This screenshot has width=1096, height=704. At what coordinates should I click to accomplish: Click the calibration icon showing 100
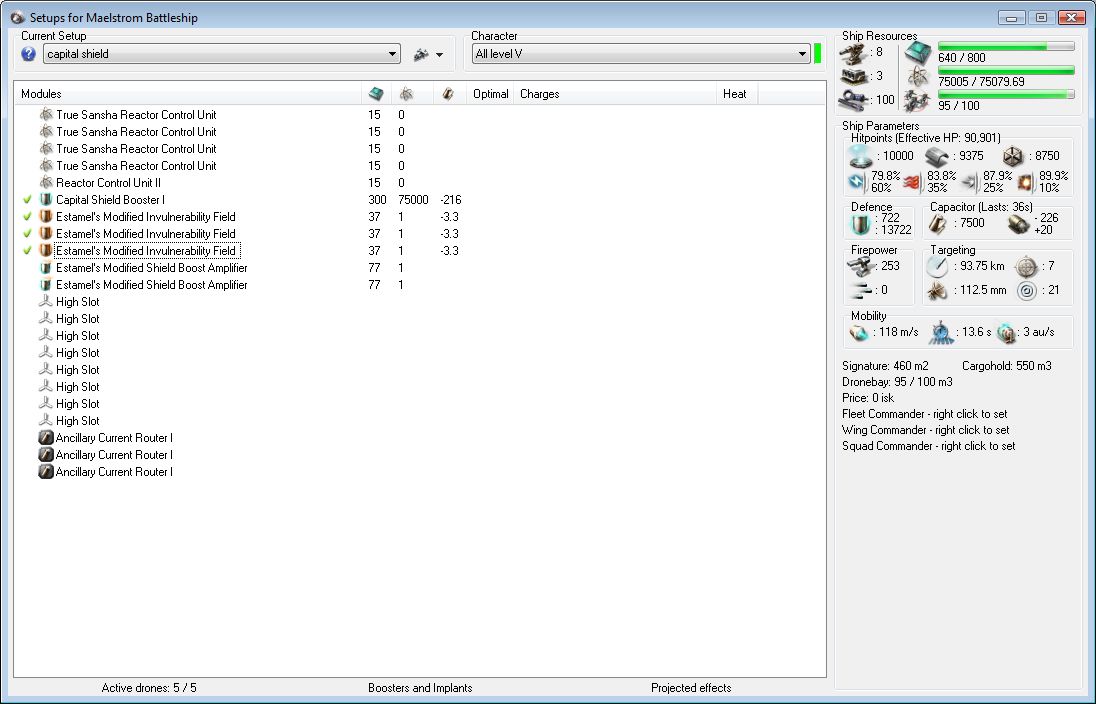click(855, 100)
